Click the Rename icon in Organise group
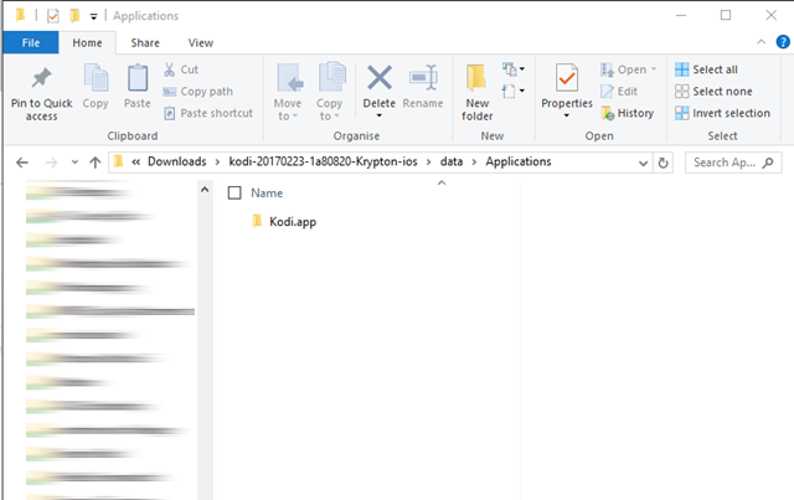 click(x=423, y=80)
